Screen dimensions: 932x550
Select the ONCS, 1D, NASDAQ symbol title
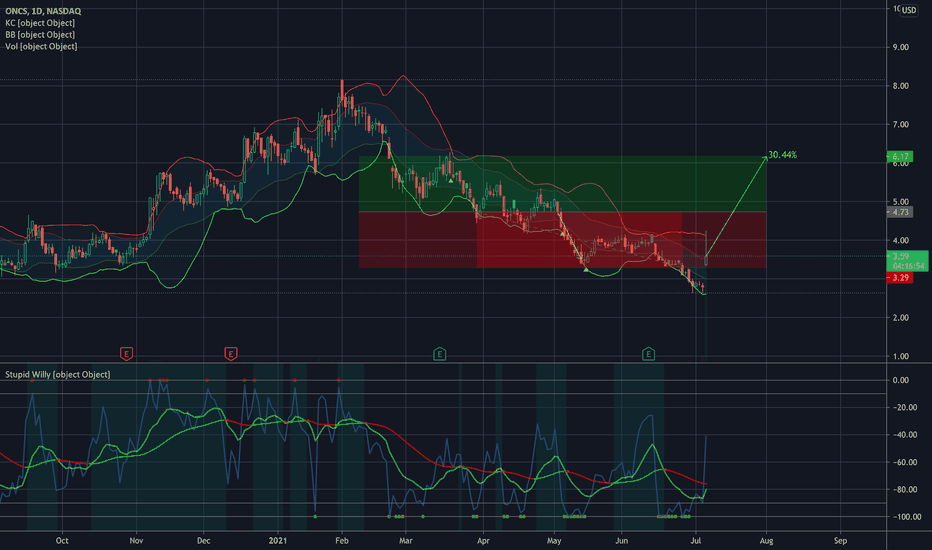click(43, 11)
